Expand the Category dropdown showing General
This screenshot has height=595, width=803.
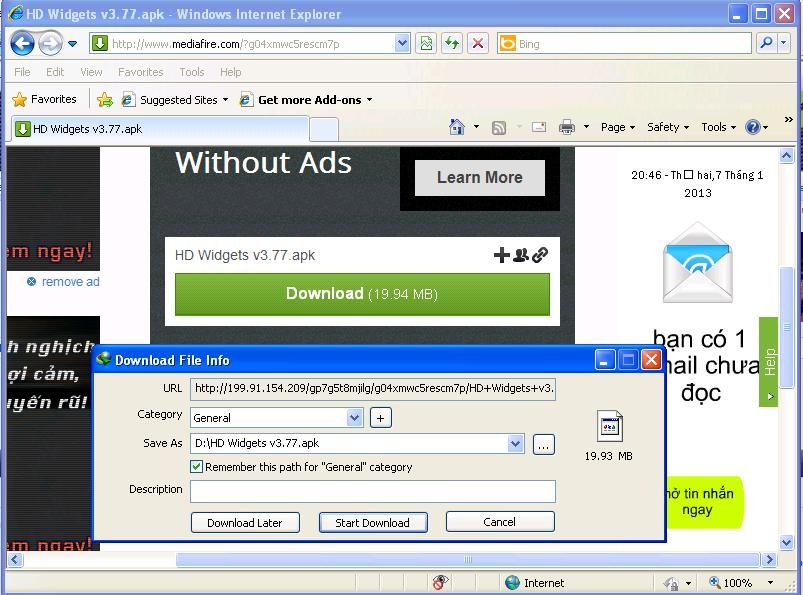point(354,418)
